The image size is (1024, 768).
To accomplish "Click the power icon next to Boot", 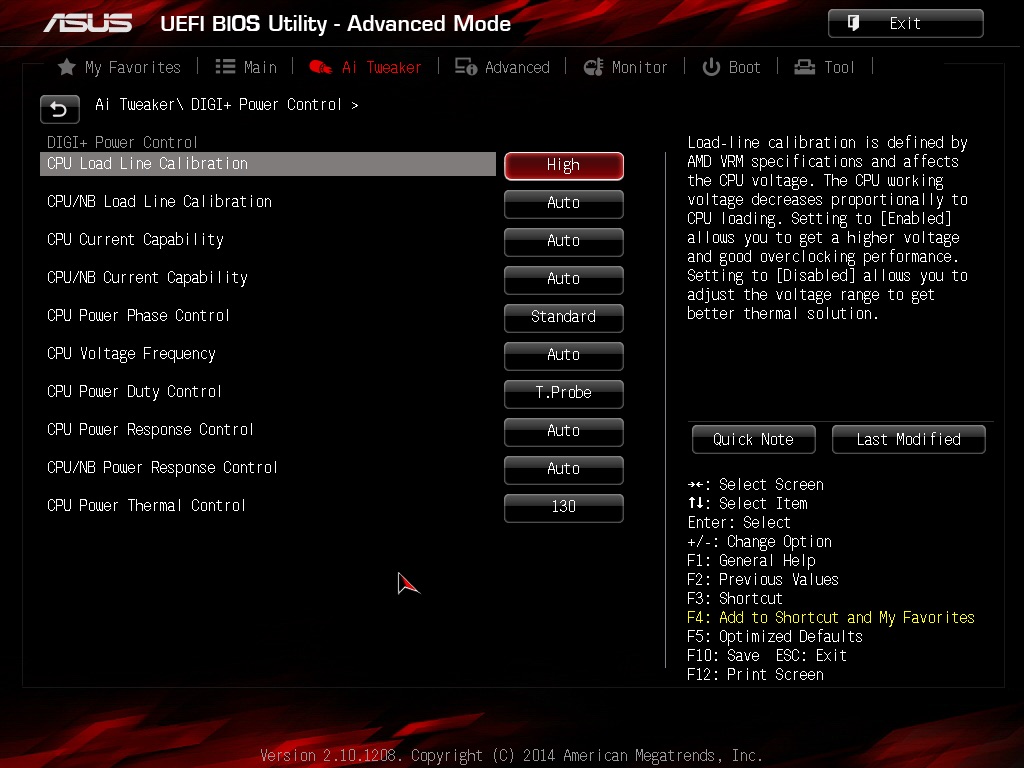I will pyautogui.click(x=711, y=67).
